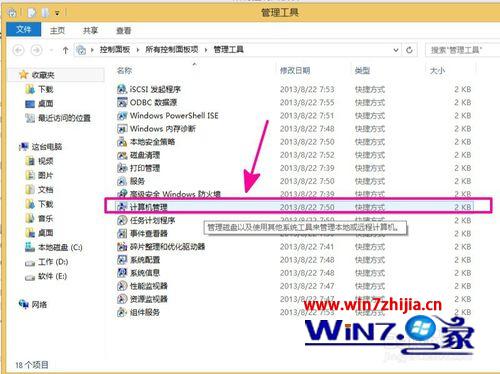The width and height of the screenshot is (500, 374).
Task: Open 下载 under 收藏夹
Action: click(x=46, y=89)
